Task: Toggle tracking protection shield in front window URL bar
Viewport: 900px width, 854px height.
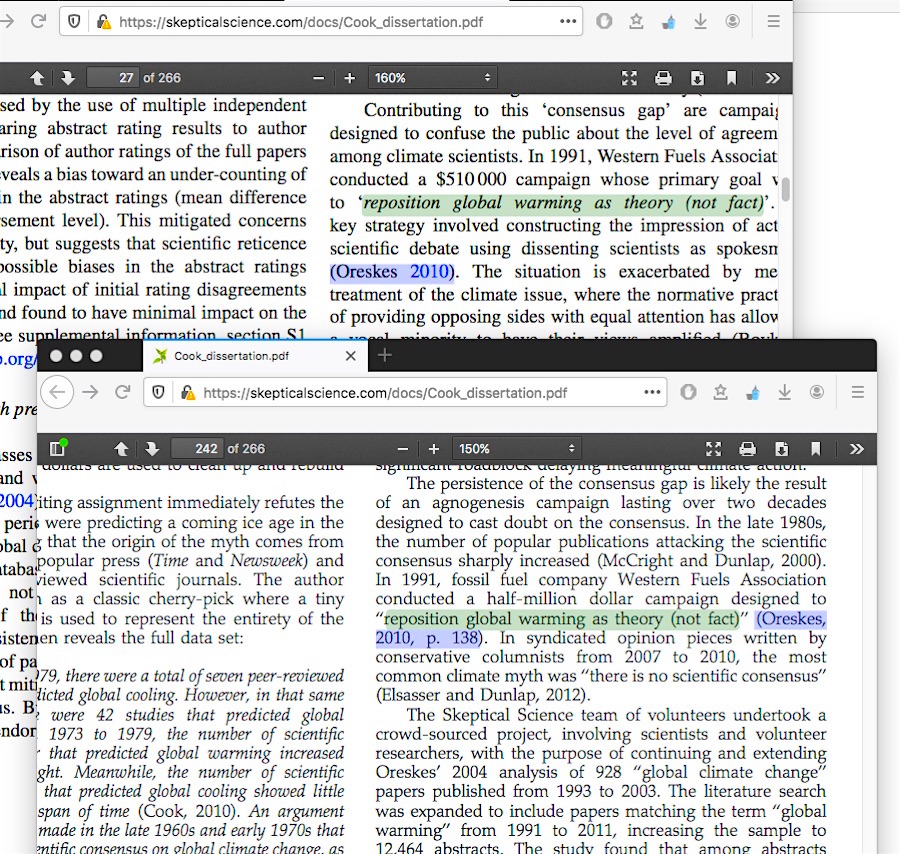Action: tap(159, 393)
